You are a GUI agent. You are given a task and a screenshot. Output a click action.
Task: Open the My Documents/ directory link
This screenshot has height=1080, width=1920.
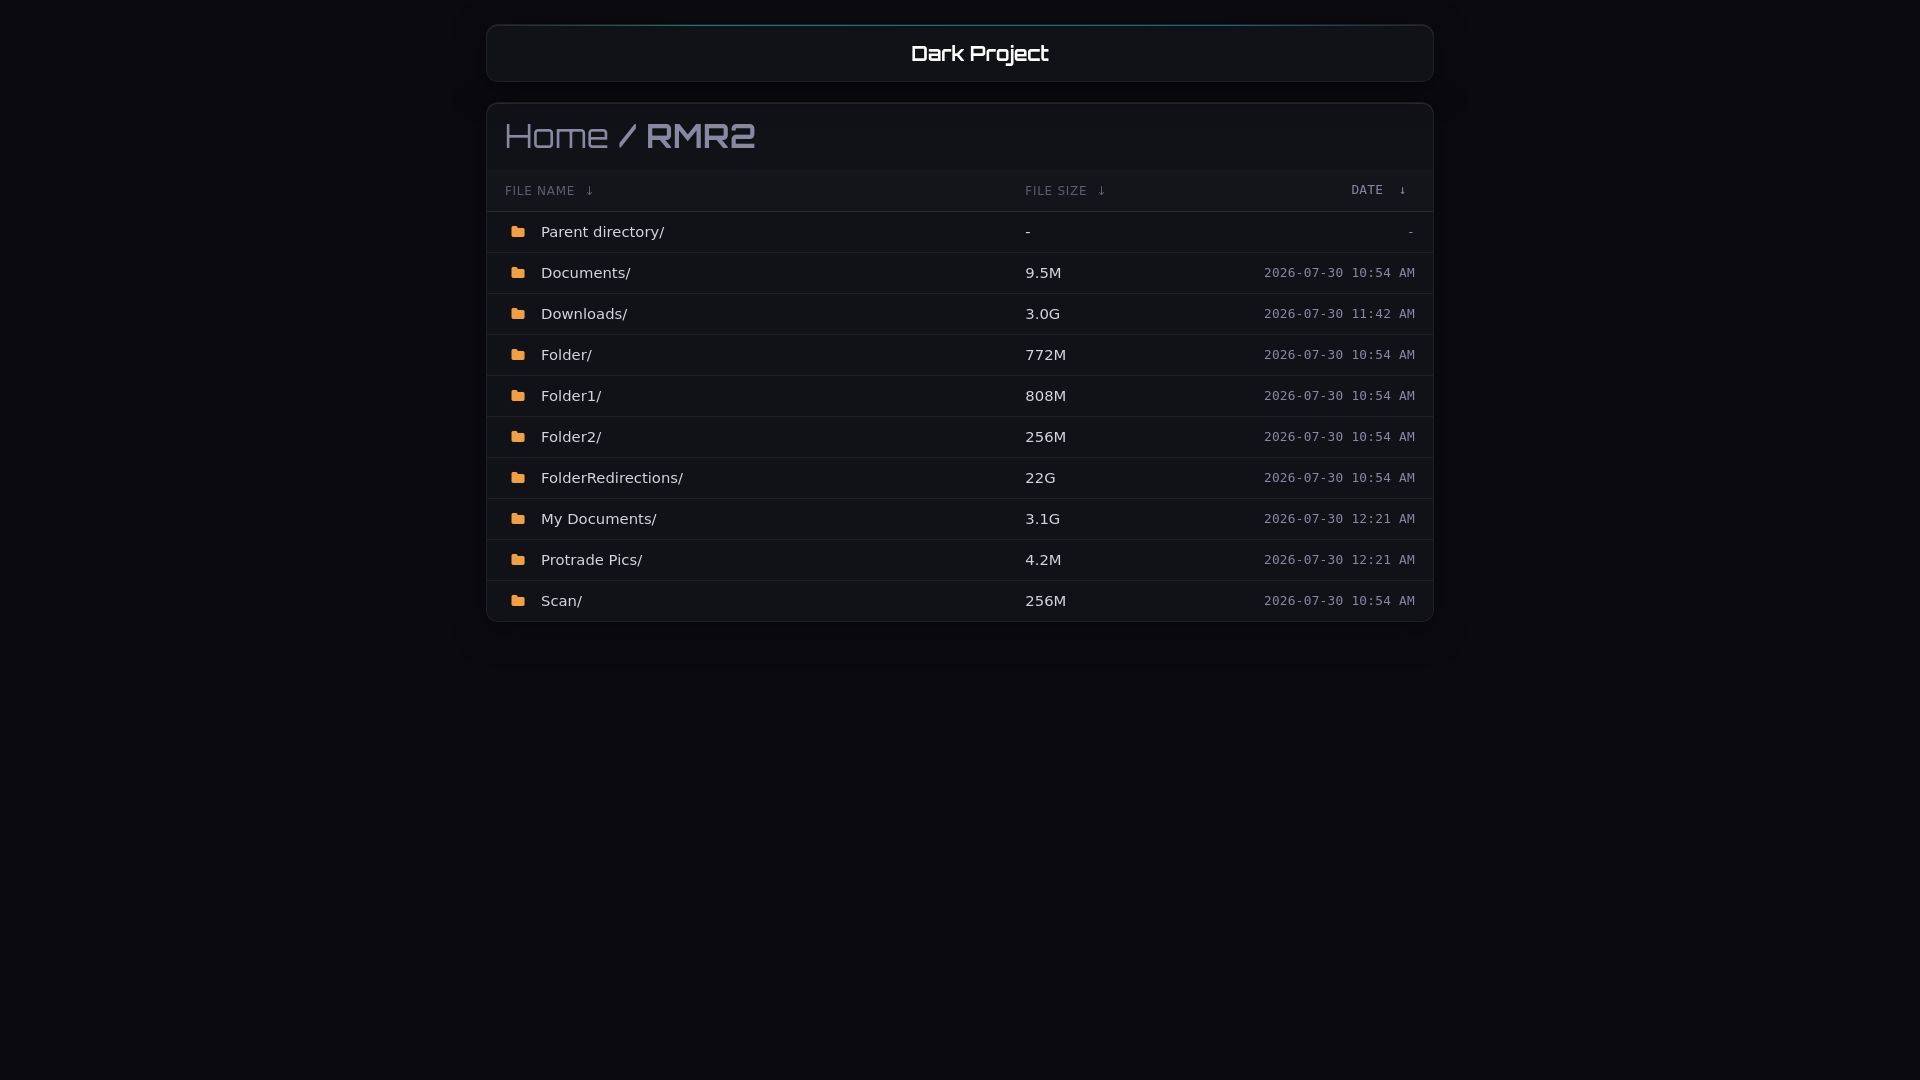pos(598,519)
